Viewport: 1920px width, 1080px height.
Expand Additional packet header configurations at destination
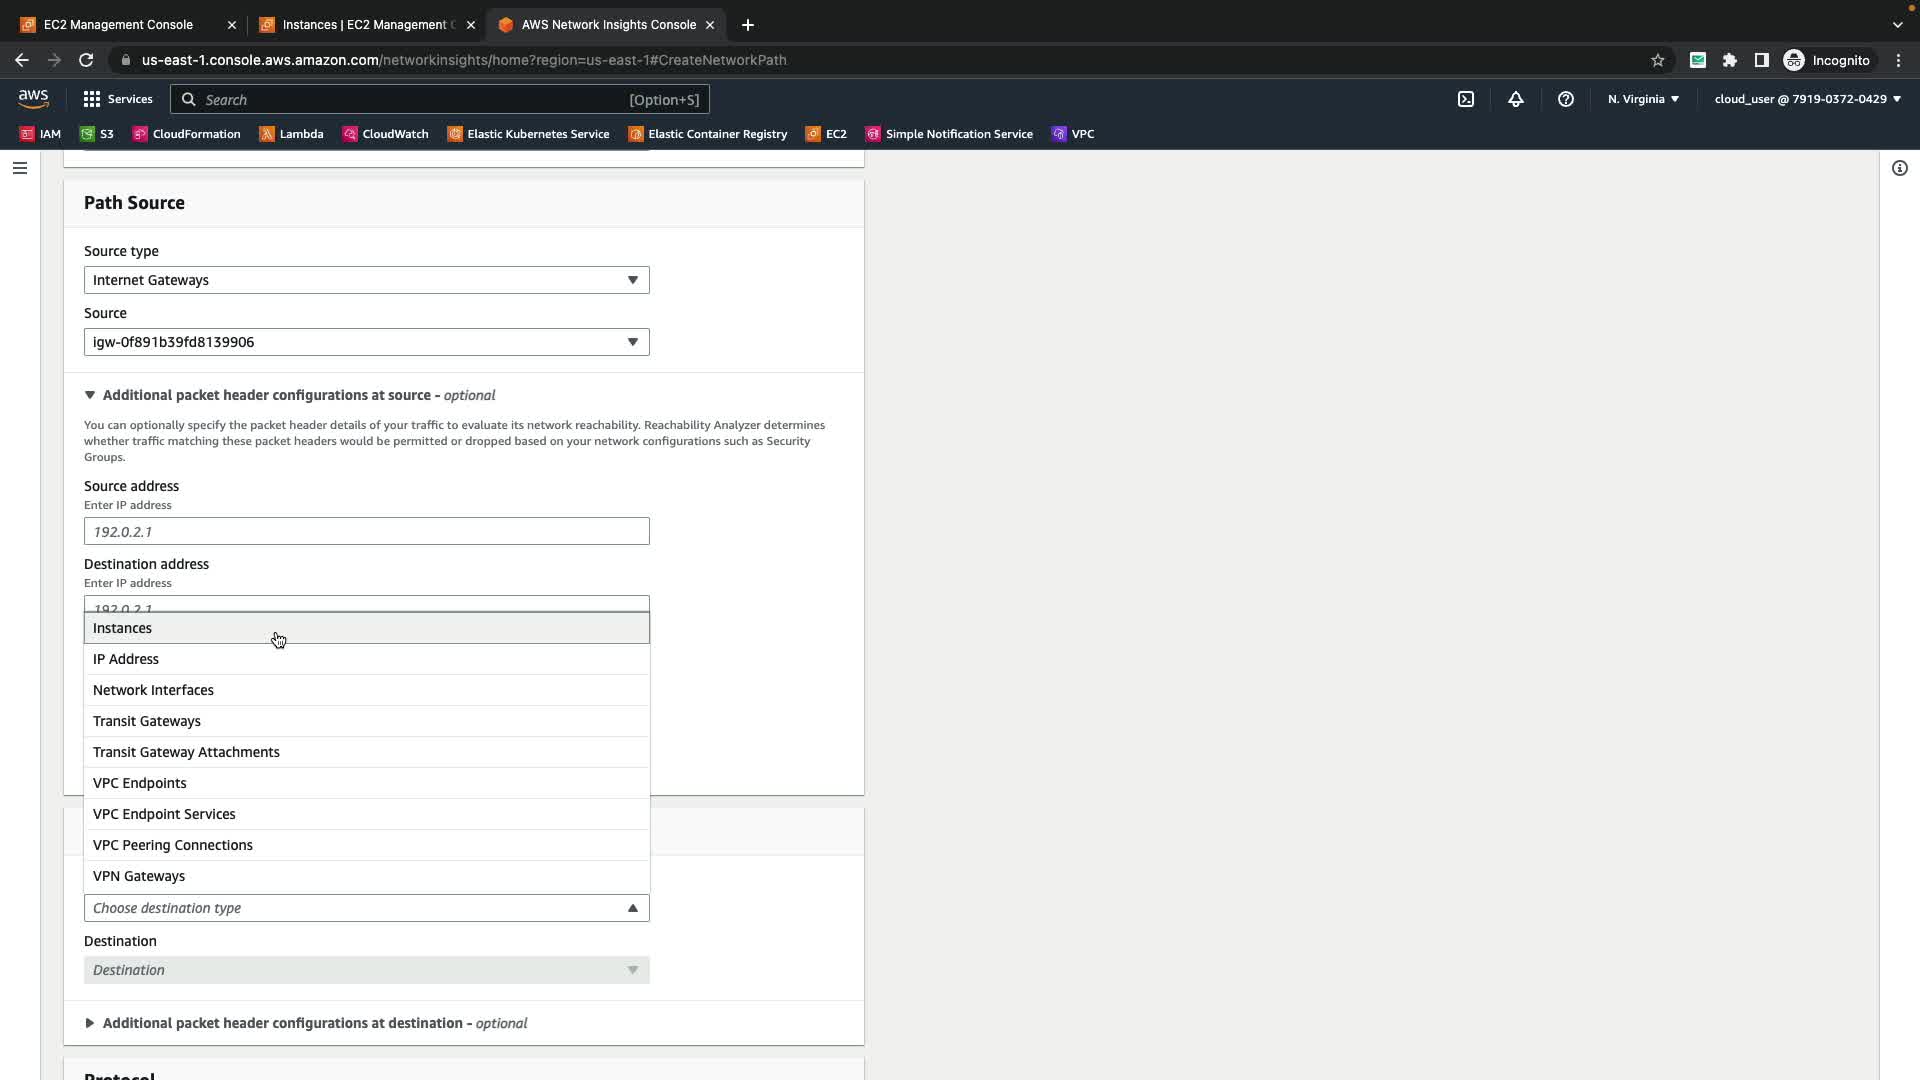point(282,1023)
